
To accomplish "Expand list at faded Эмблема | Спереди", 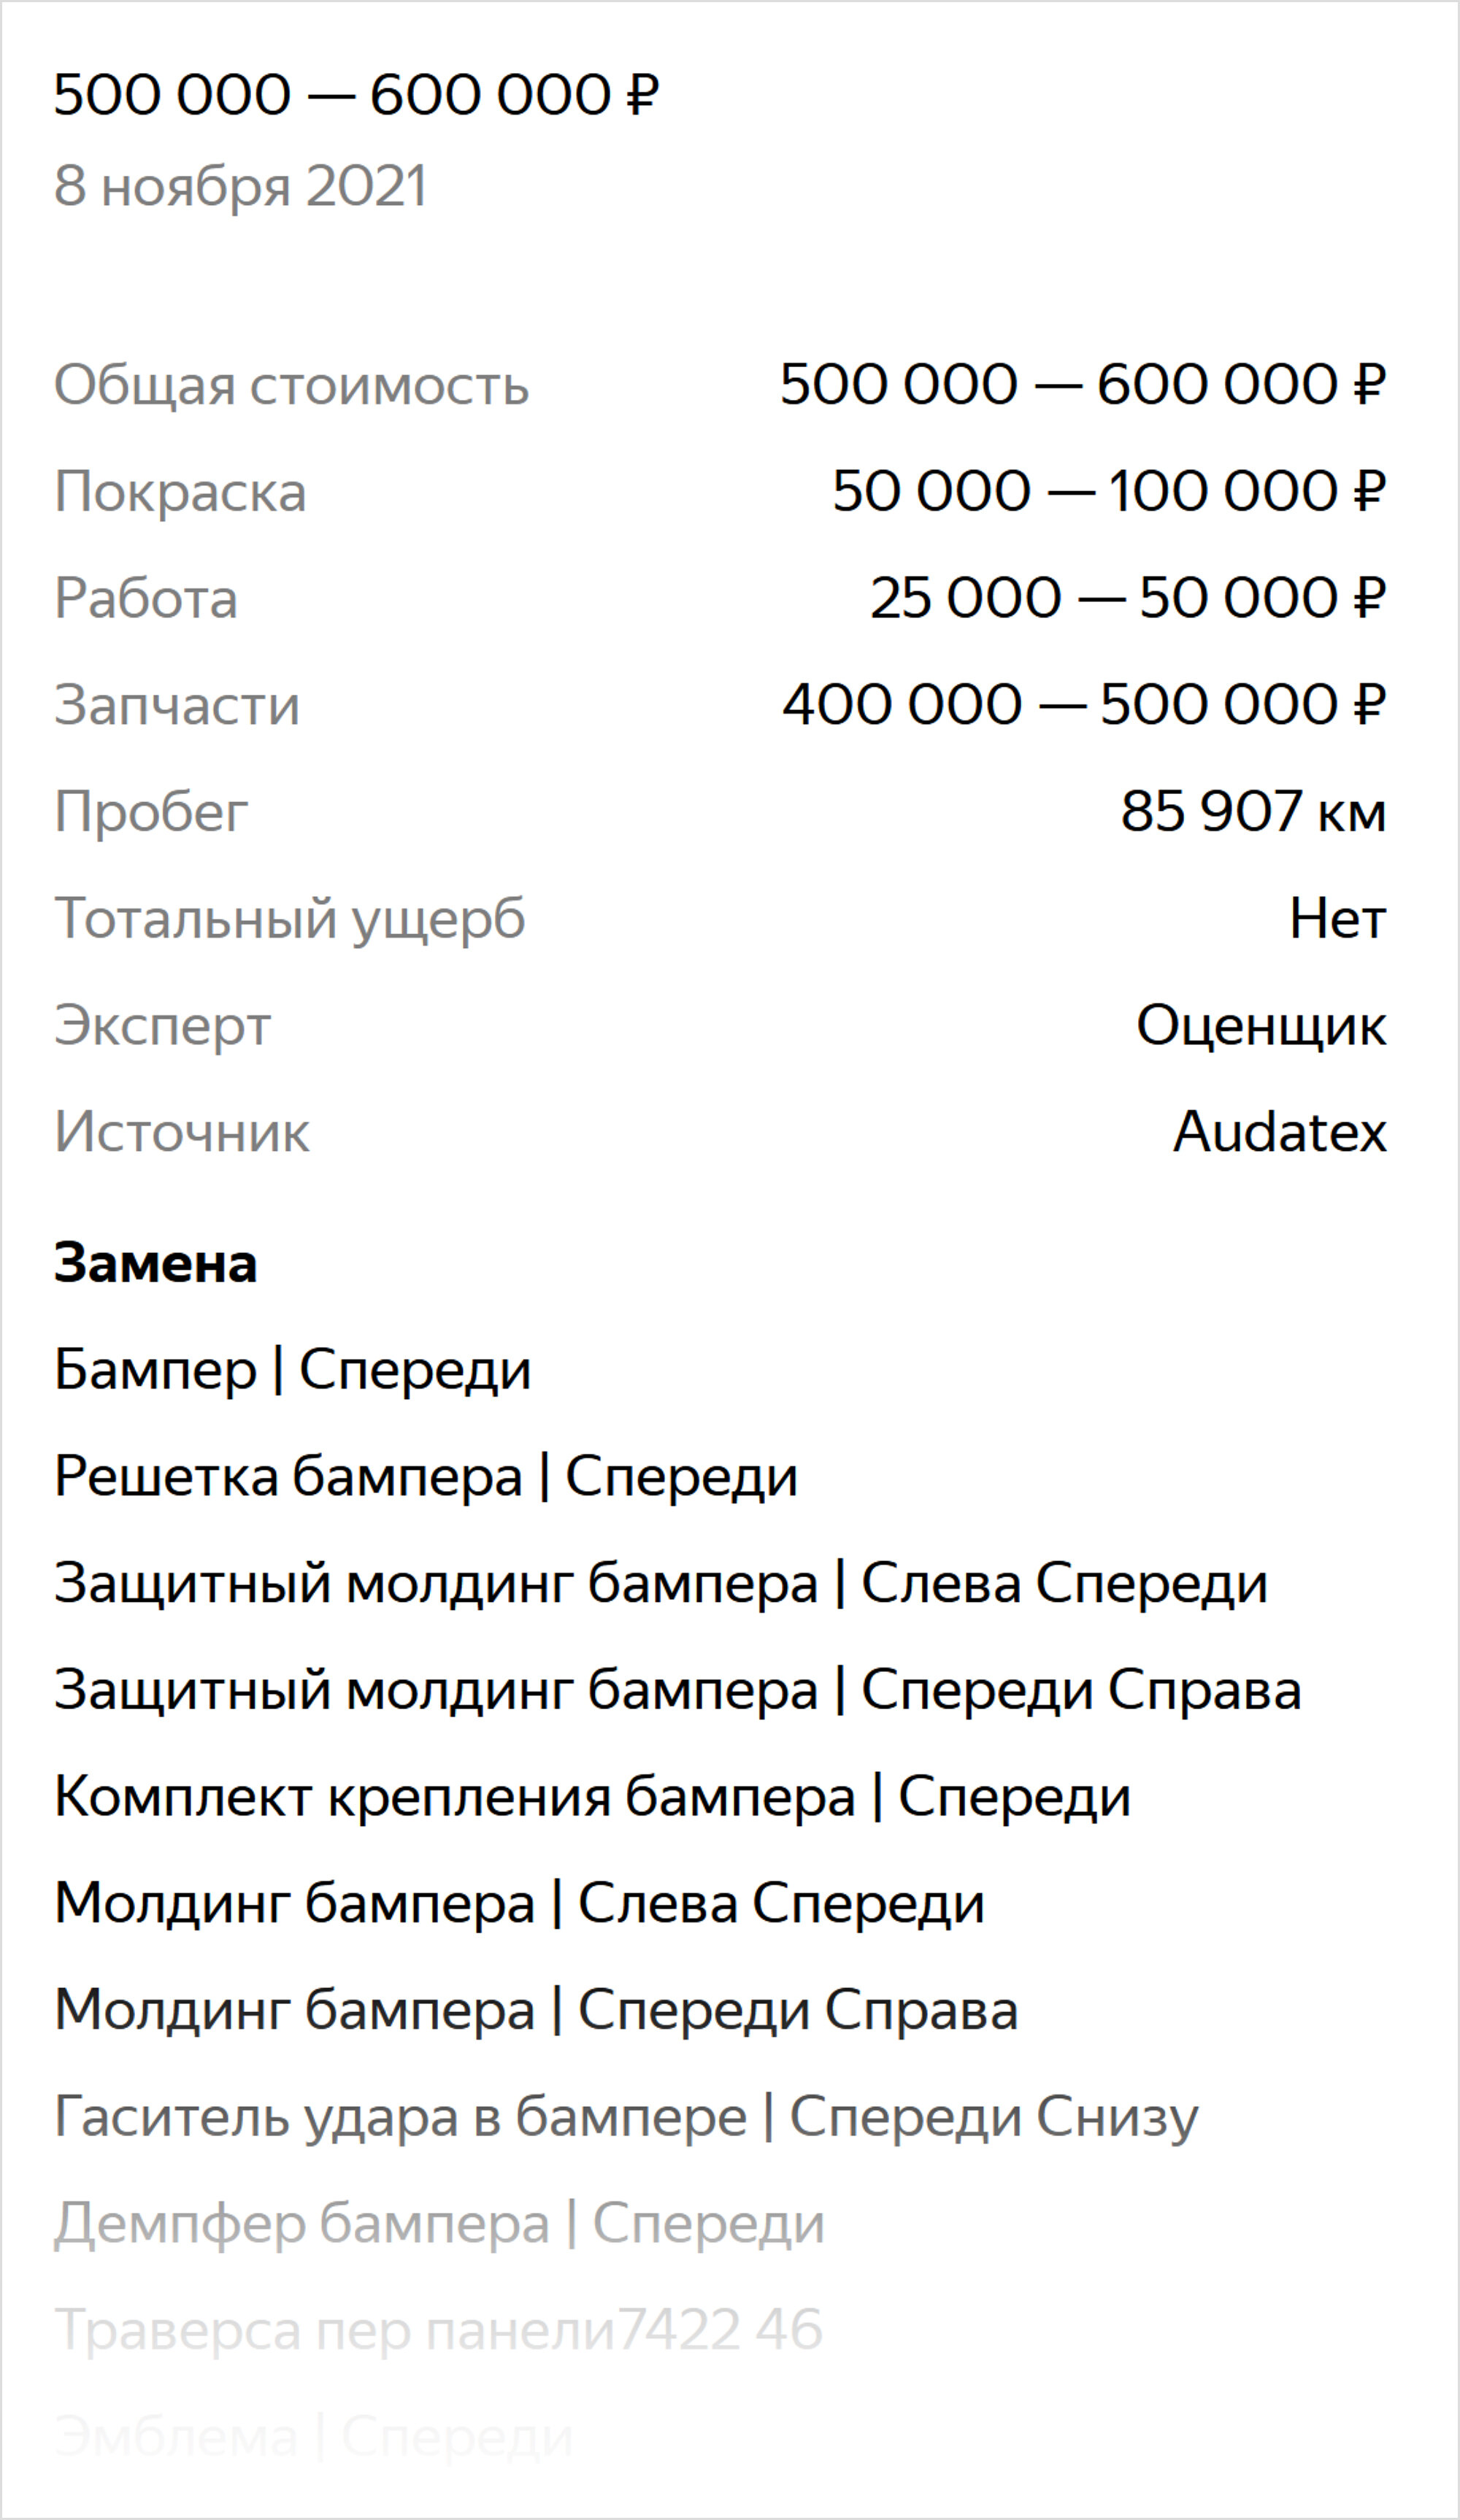I will pyautogui.click(x=314, y=2438).
